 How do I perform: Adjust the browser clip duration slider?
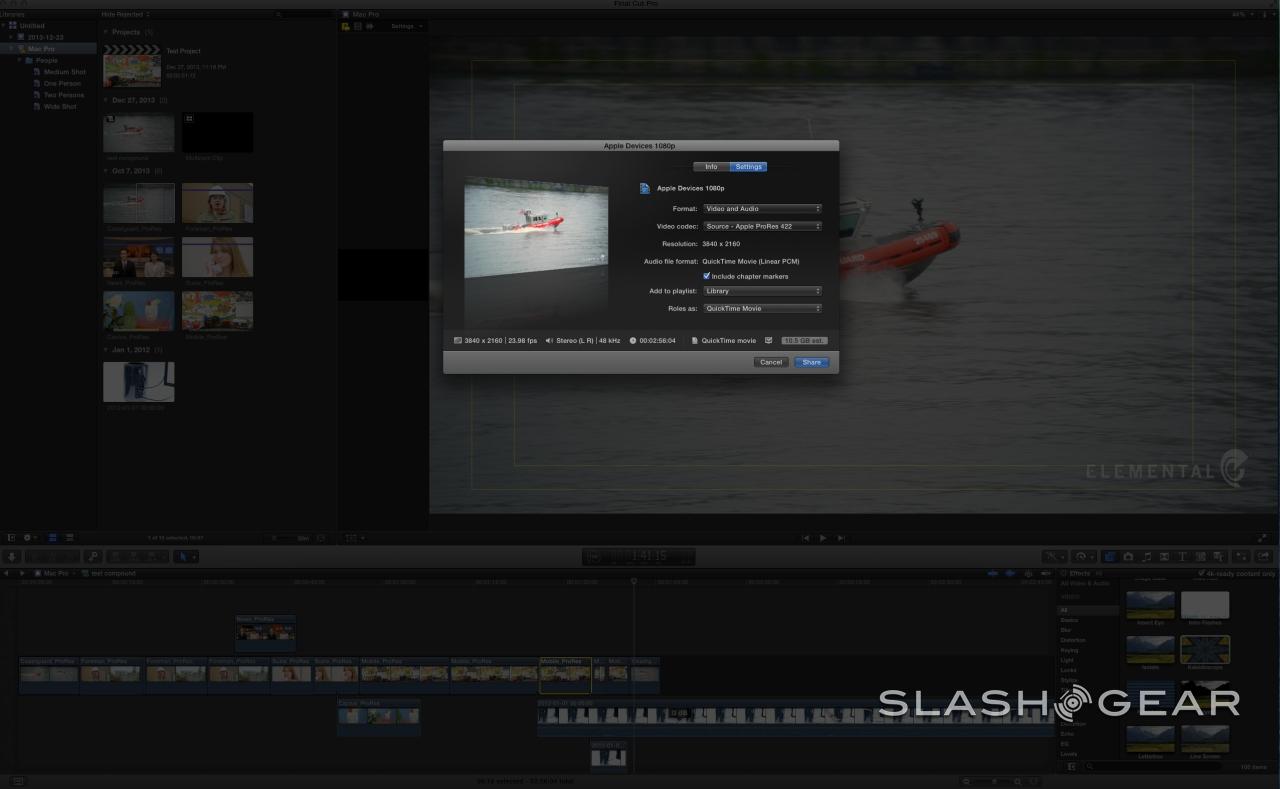pos(283,538)
